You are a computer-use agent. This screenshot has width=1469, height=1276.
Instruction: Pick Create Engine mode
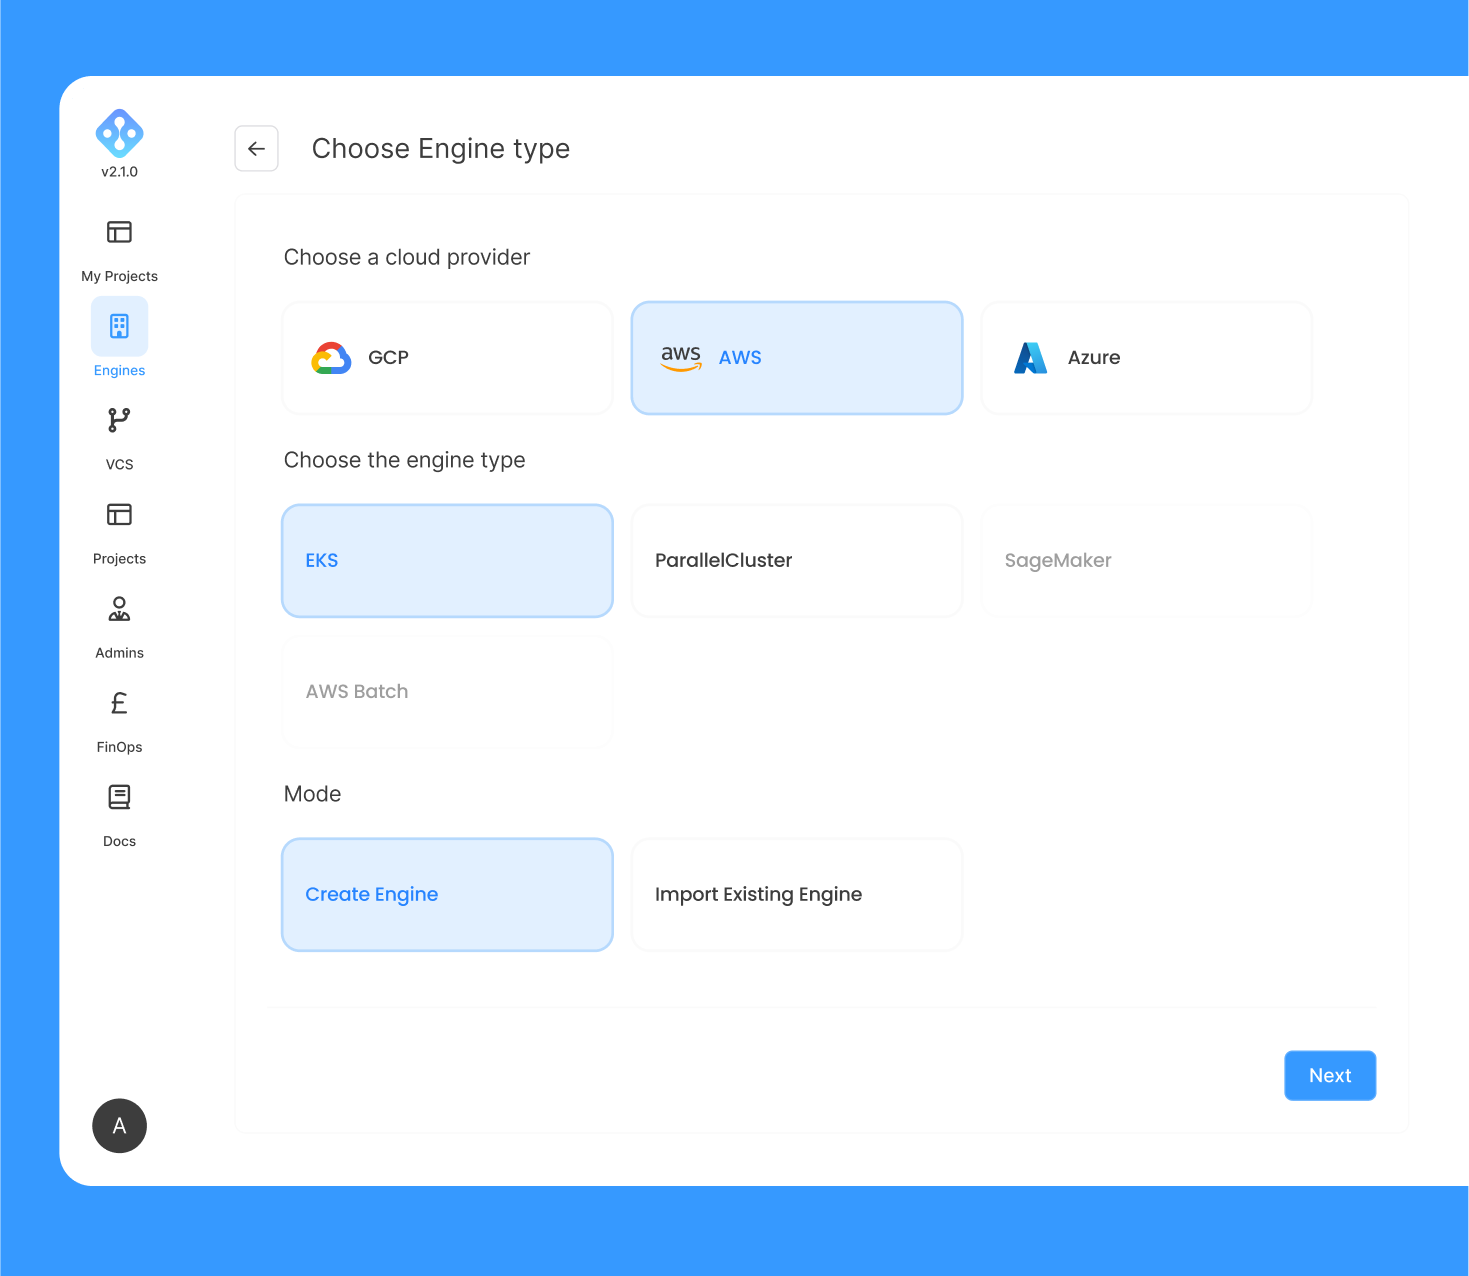[447, 895]
